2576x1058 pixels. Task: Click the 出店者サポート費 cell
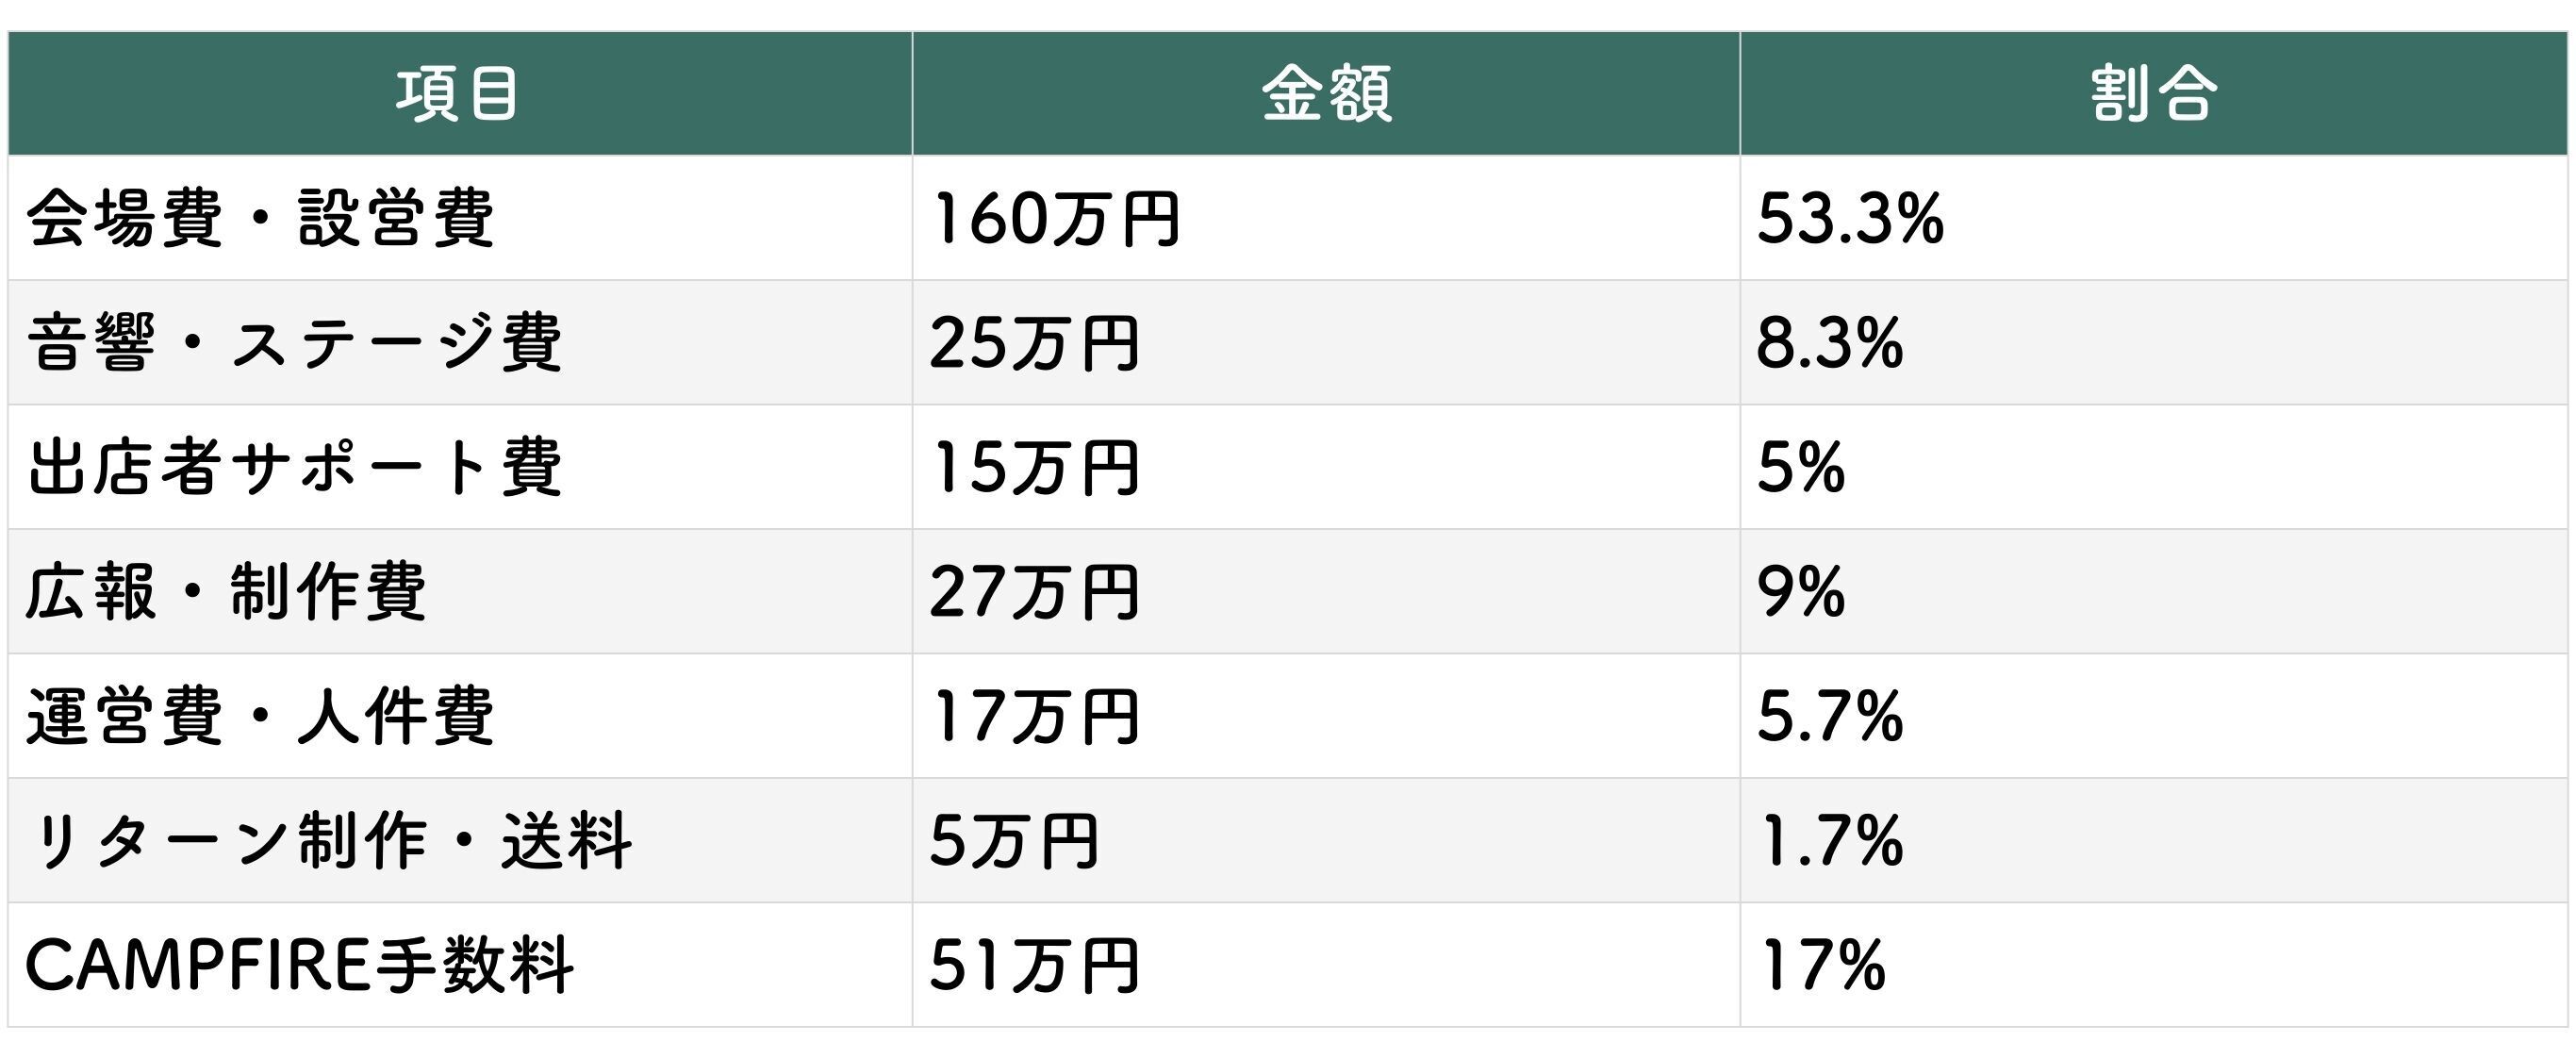[294, 467]
